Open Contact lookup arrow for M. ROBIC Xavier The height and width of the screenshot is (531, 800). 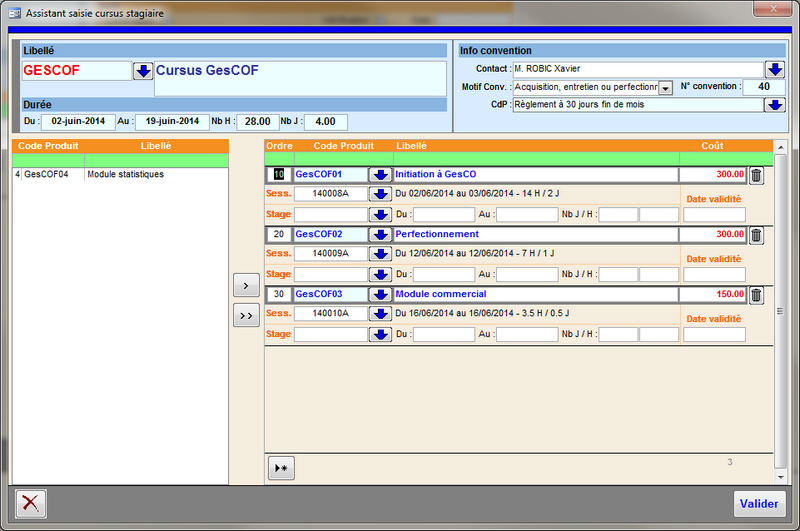pos(775,69)
